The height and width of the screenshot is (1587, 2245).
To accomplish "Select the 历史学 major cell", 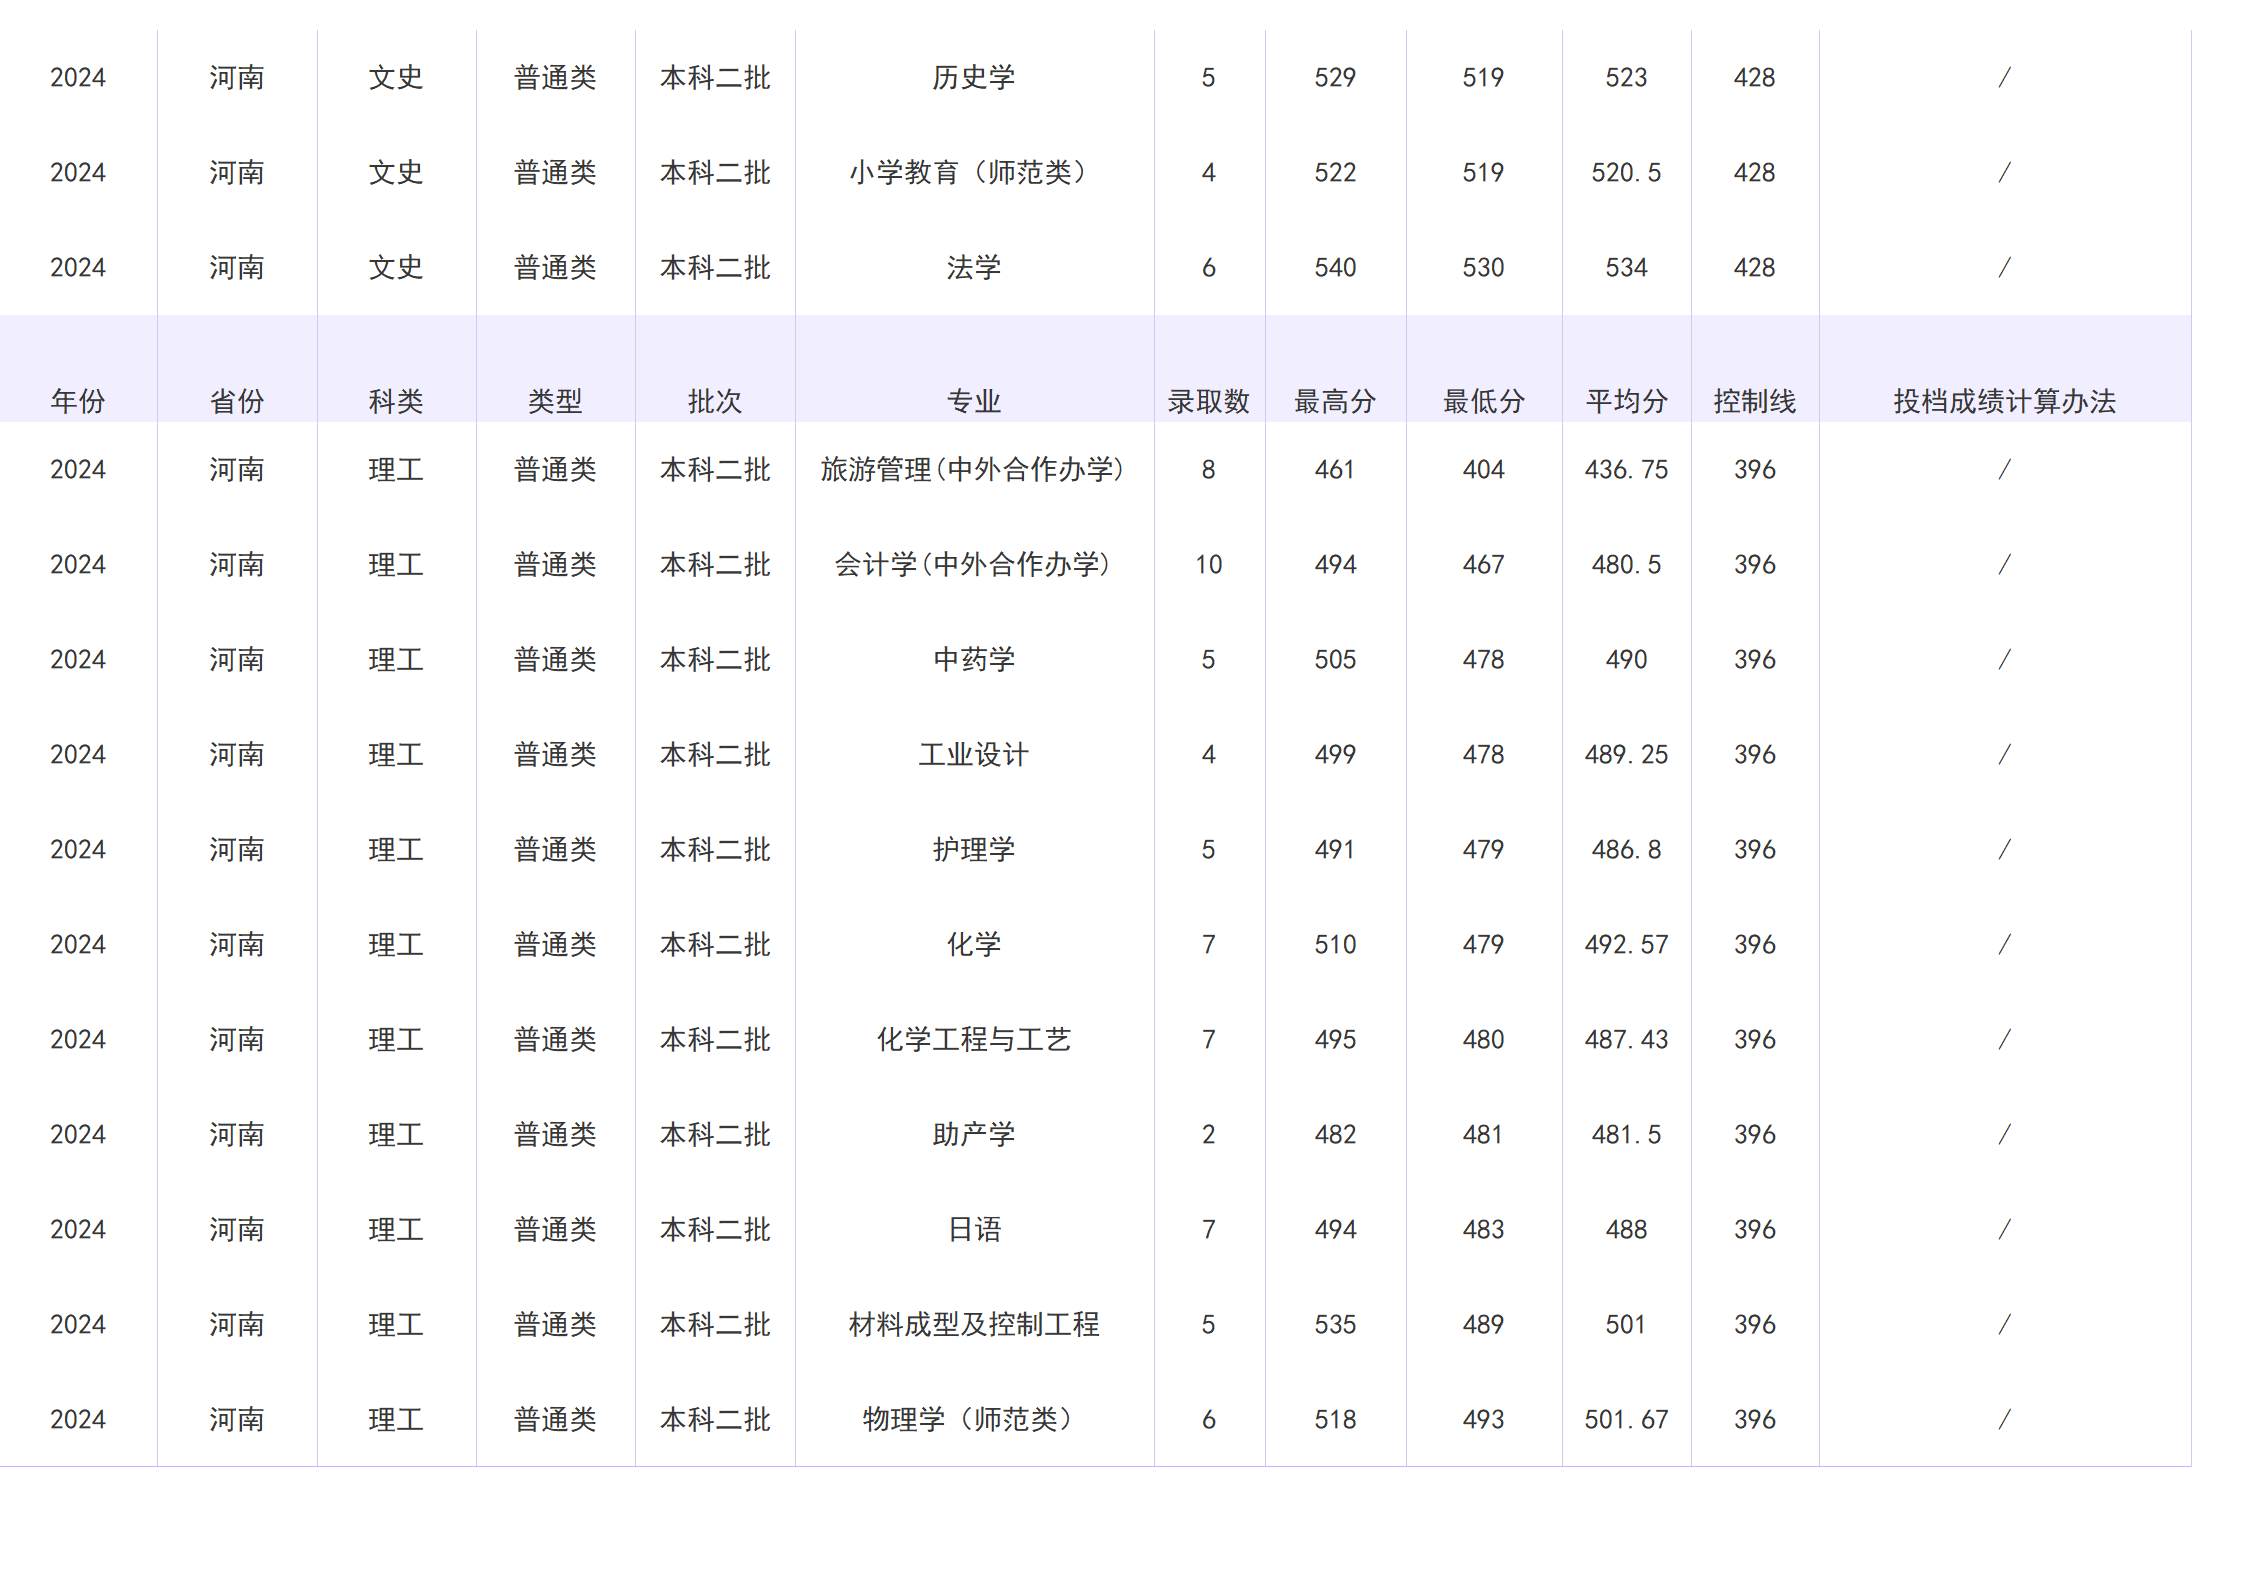I will 974,77.
